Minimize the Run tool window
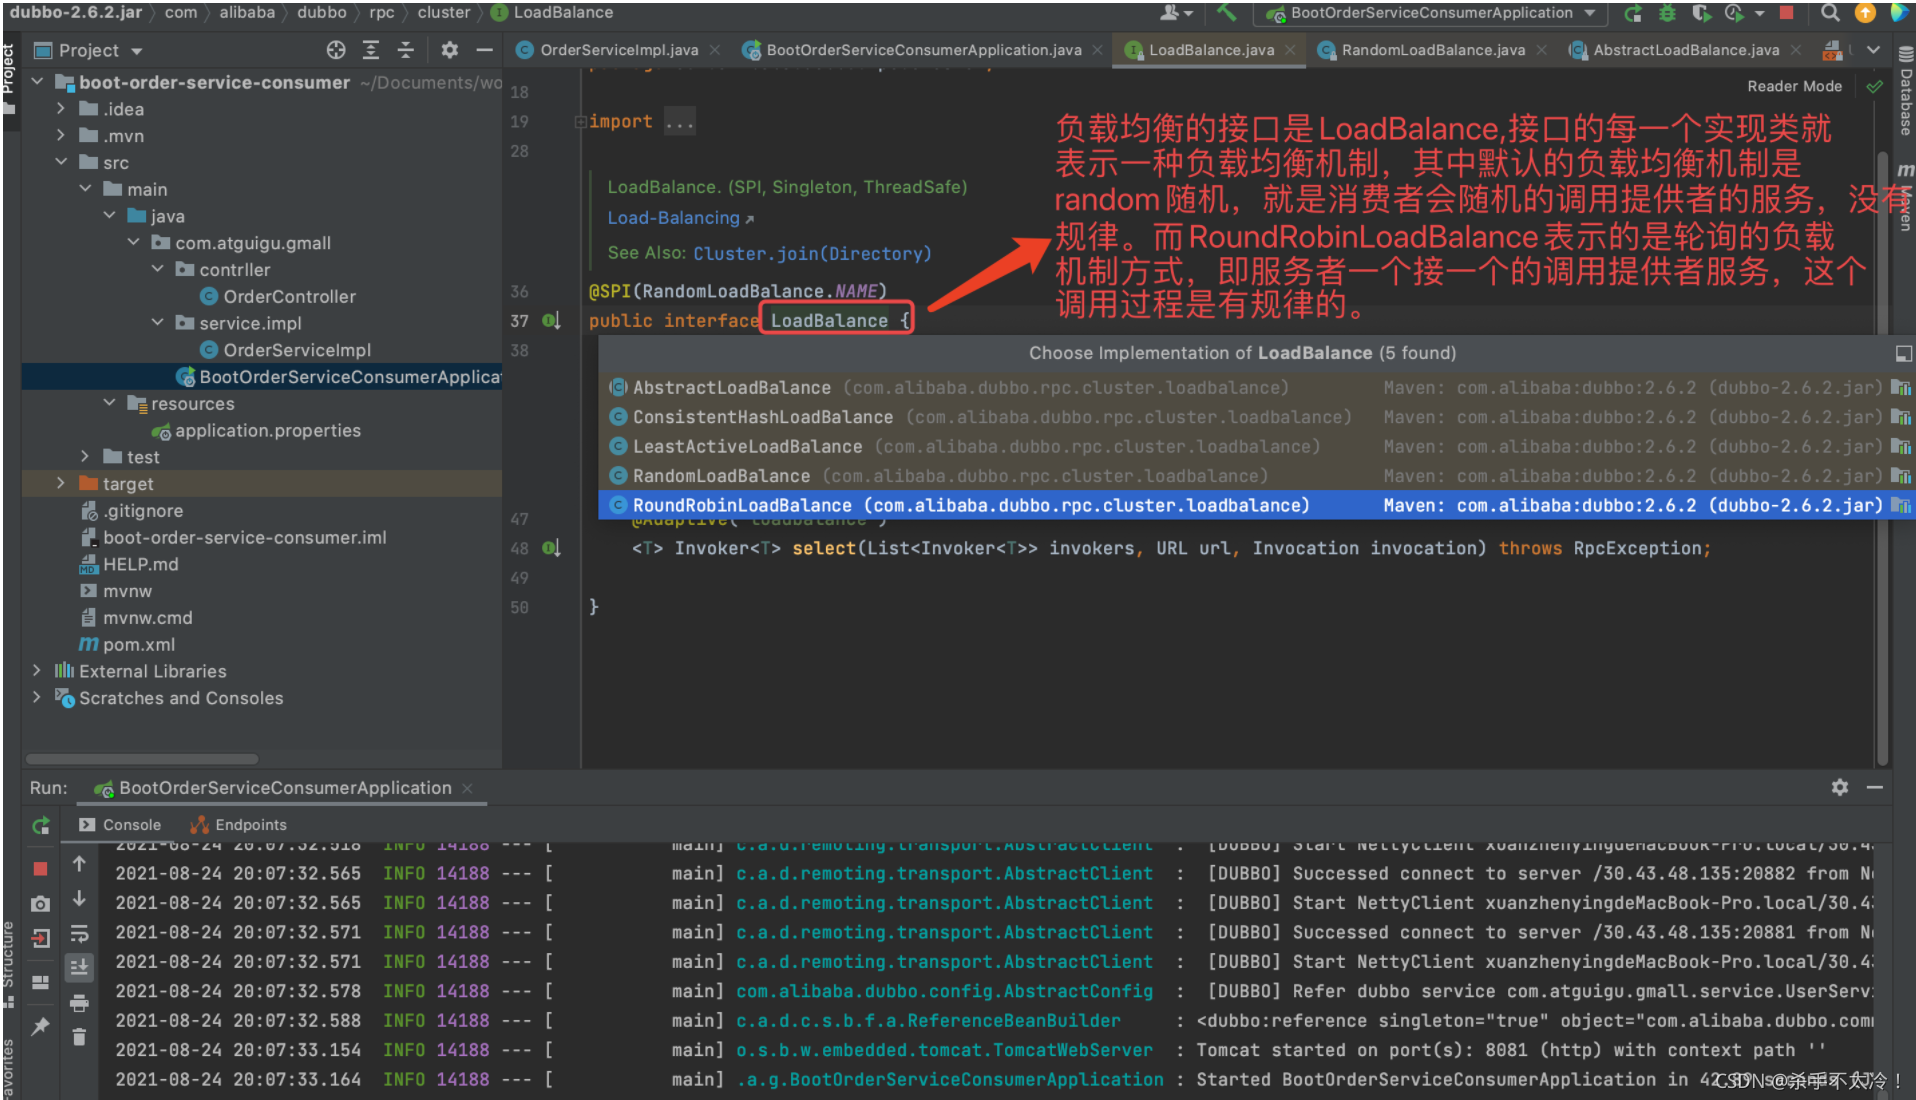 [1875, 788]
